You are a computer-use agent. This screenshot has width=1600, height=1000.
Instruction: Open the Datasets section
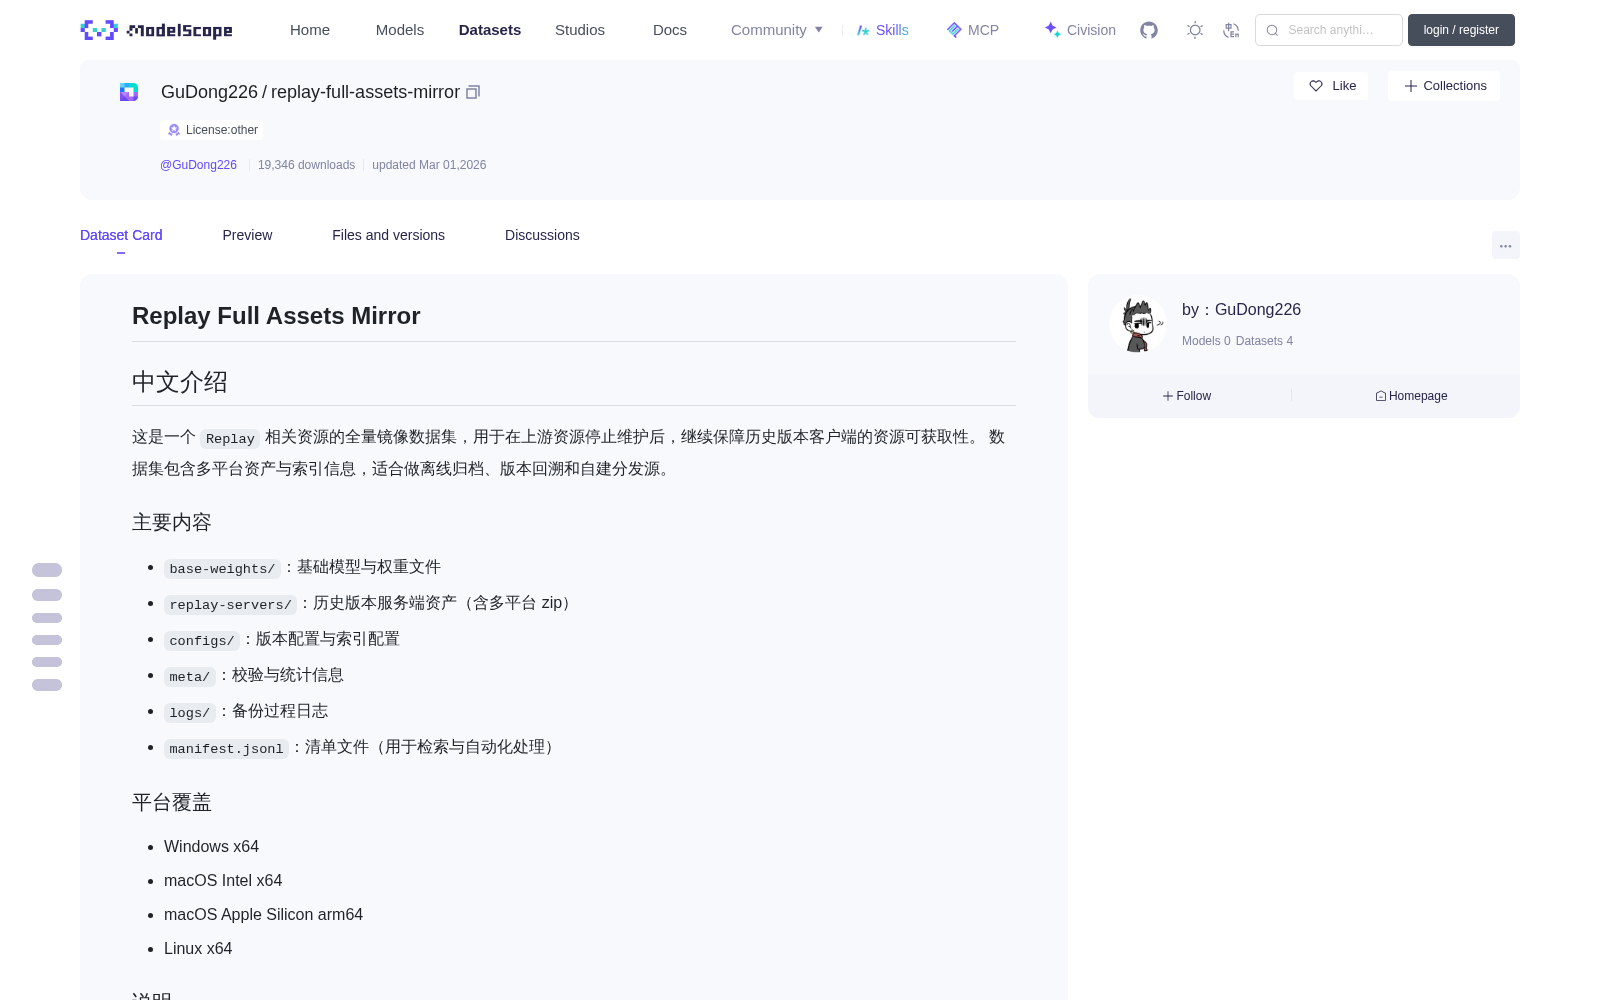[x=490, y=30]
